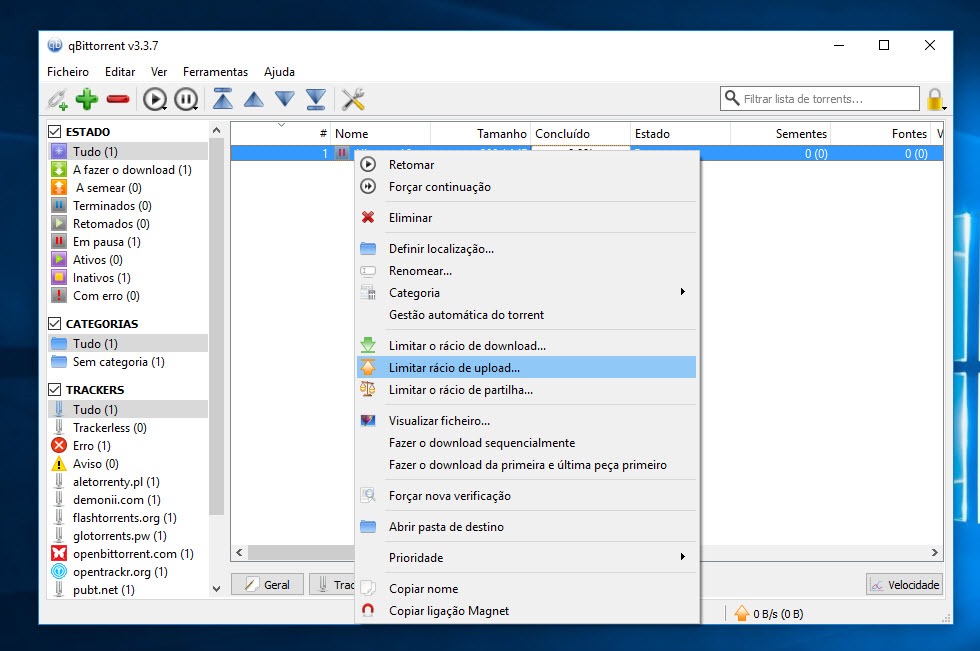The image size is (980, 651).
Task: Click the Velocidade button
Action: pyautogui.click(x=904, y=584)
